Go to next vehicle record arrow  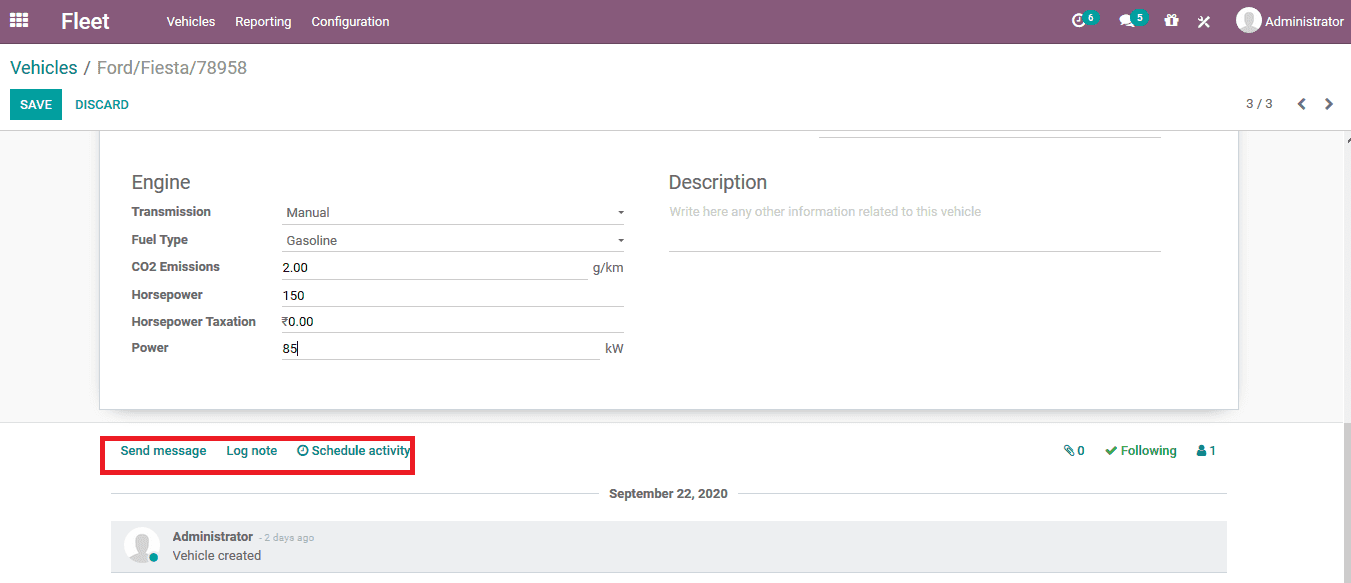click(1329, 104)
